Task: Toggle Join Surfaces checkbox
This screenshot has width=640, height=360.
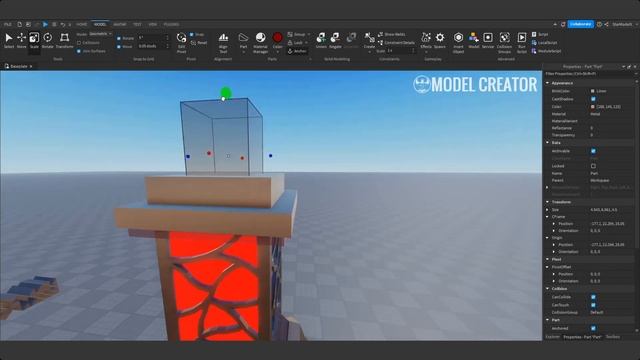Action: 79,51
